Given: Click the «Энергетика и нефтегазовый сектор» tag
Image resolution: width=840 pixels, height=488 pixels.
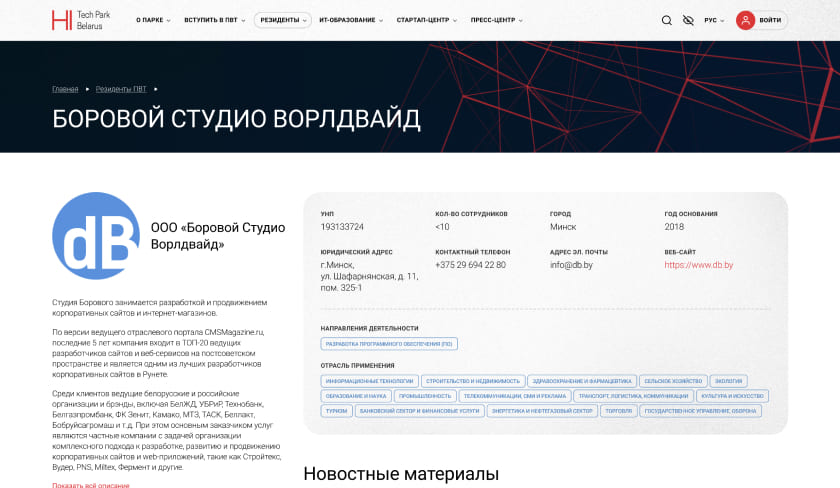Looking at the screenshot, I should click(x=542, y=411).
